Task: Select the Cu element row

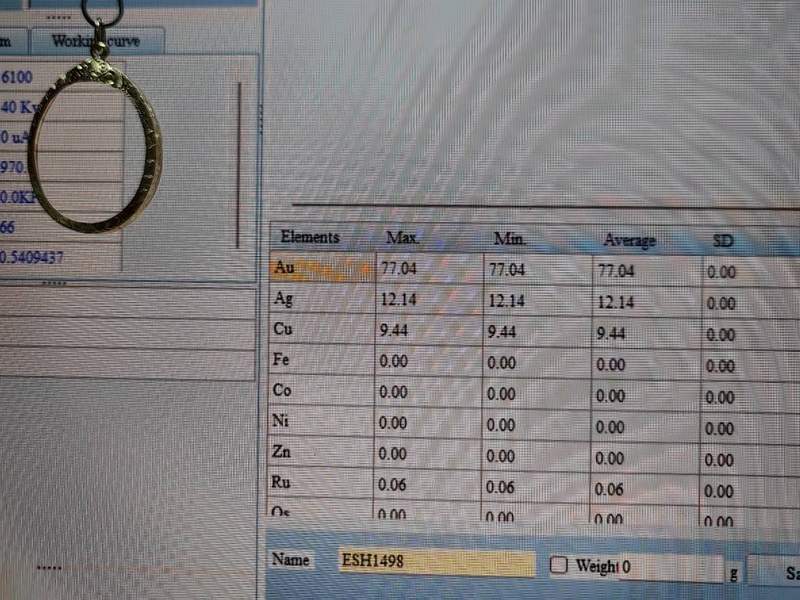Action: pos(320,330)
